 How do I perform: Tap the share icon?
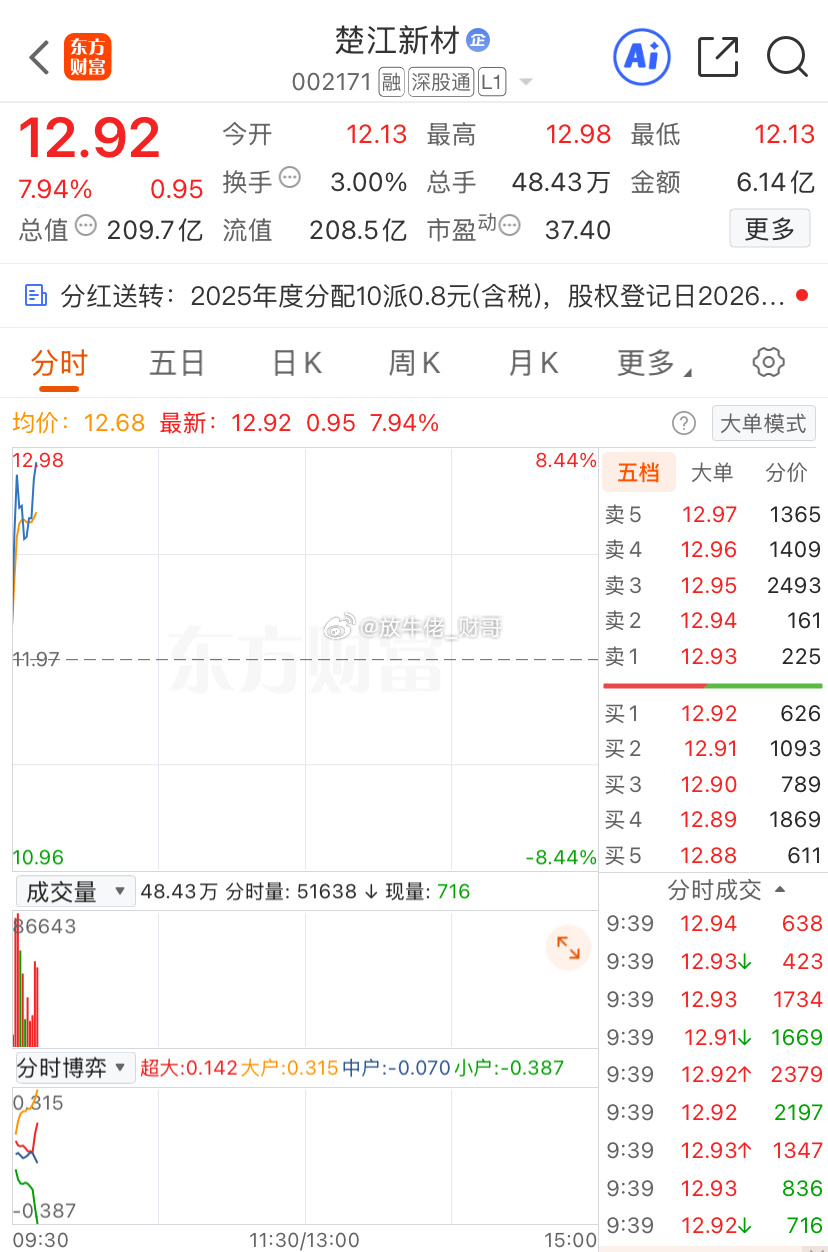point(718,56)
